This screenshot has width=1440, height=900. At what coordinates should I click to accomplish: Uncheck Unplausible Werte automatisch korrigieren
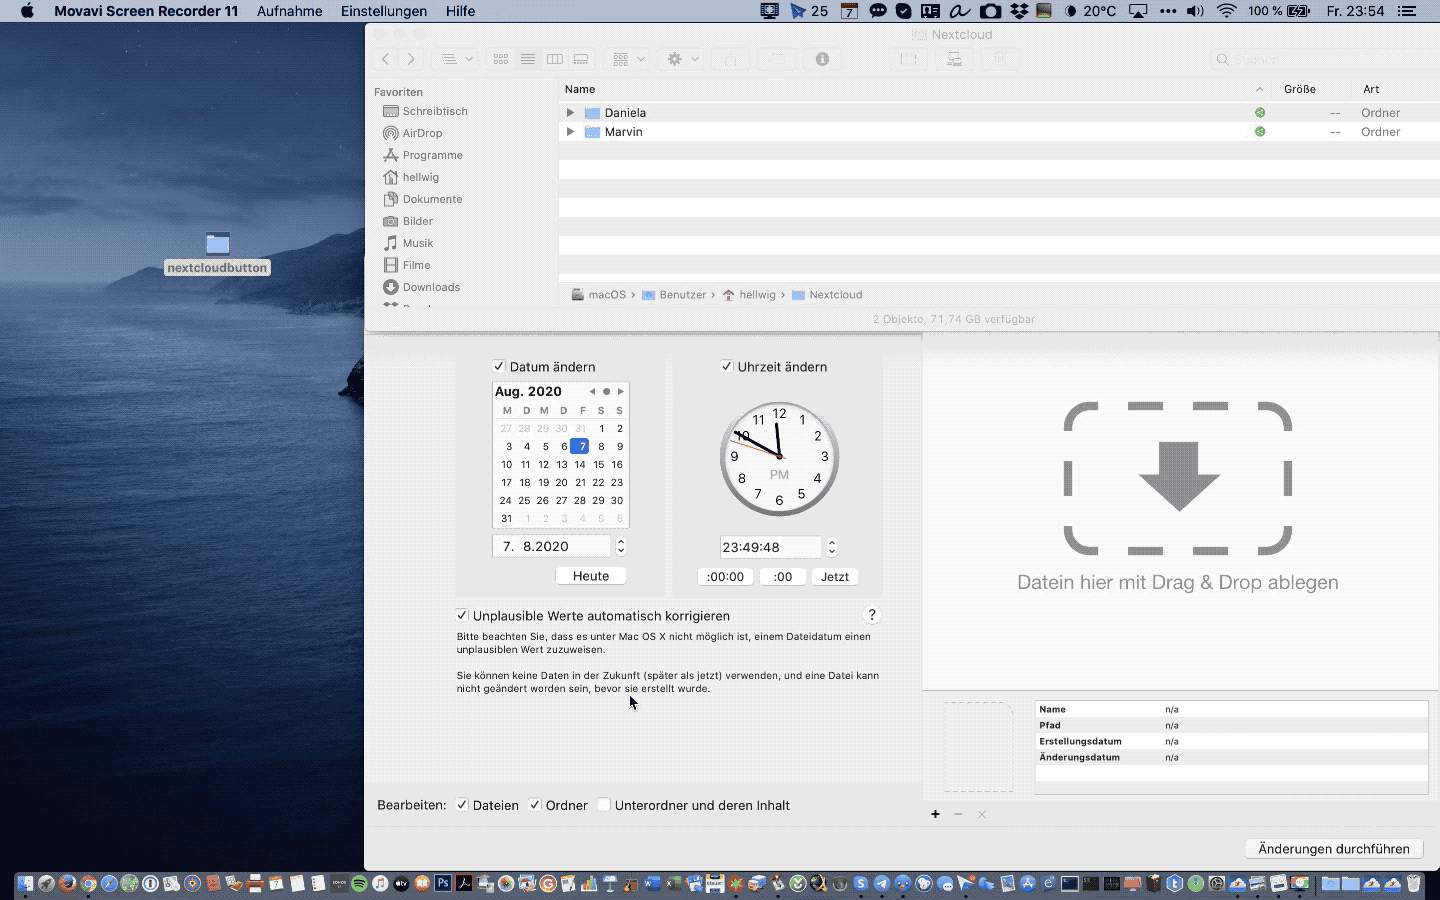462,615
